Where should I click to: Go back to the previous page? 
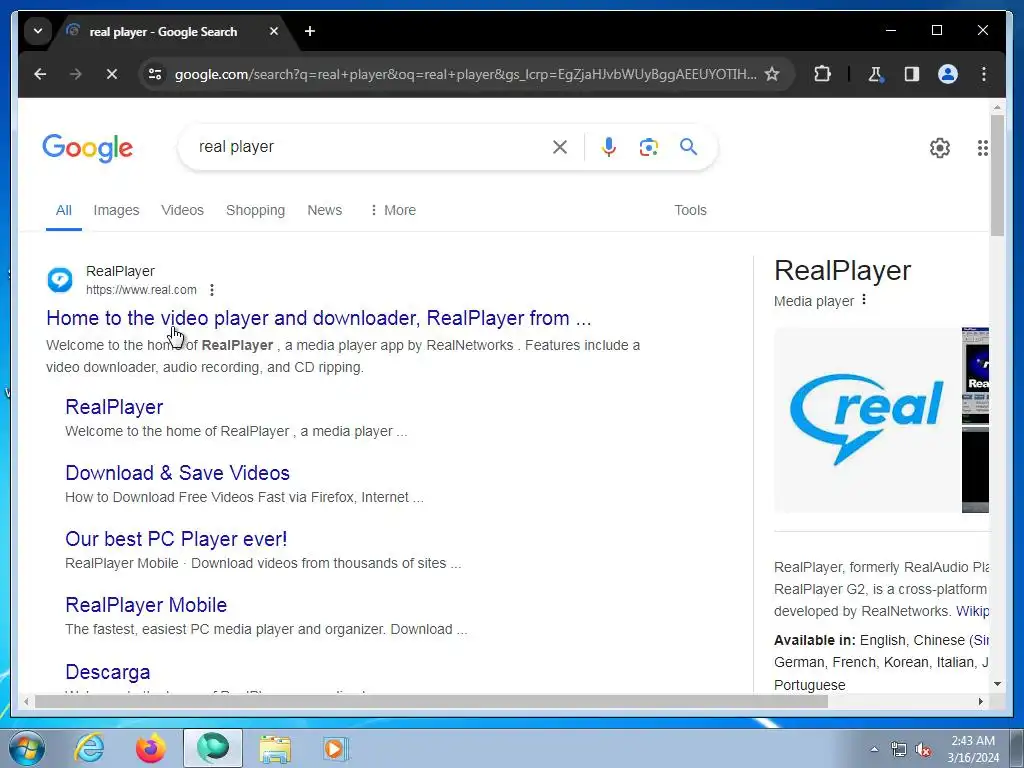pyautogui.click(x=40, y=74)
